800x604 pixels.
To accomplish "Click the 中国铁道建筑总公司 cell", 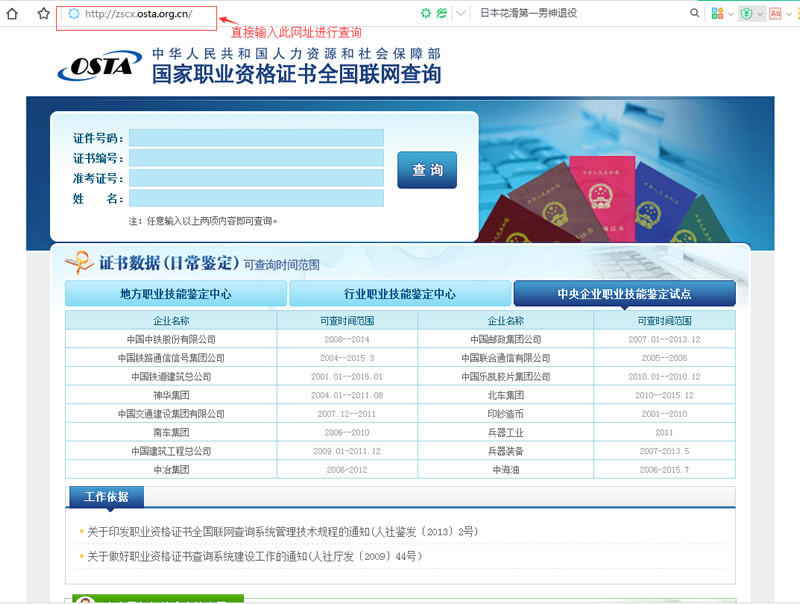I will (171, 376).
